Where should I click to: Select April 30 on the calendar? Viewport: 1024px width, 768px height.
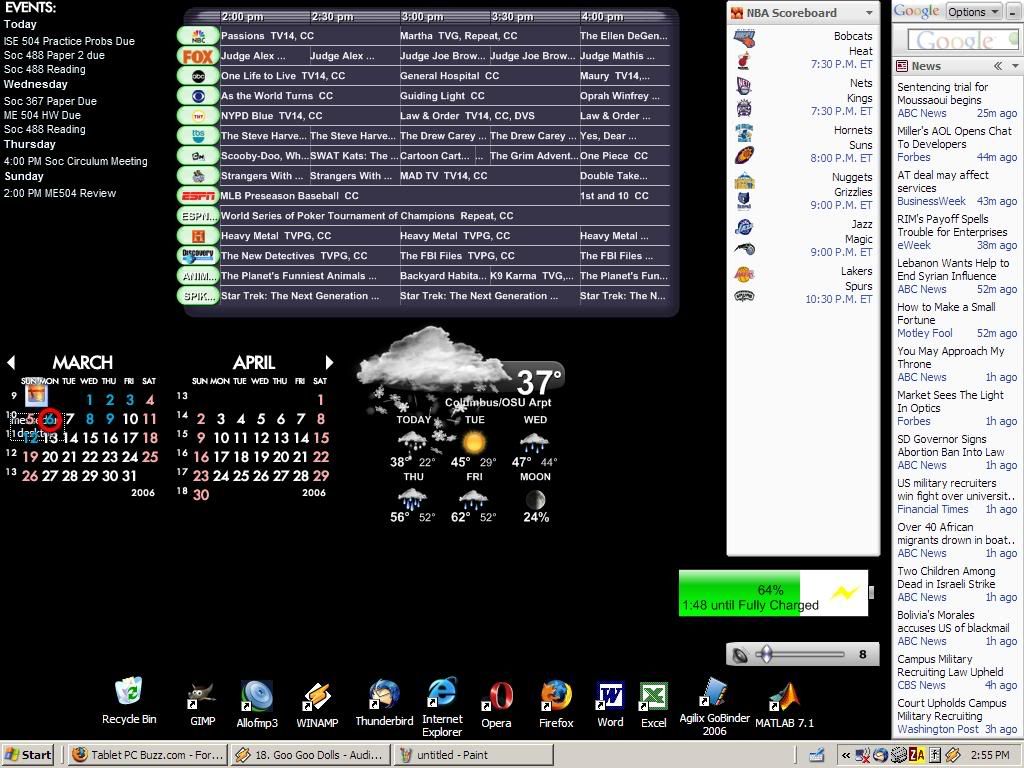[201, 494]
